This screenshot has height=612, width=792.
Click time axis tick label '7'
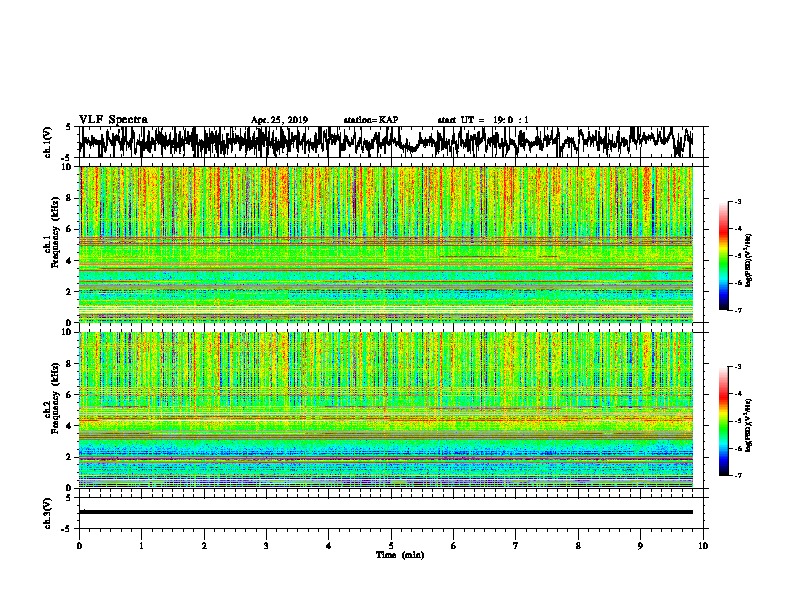[x=516, y=546]
